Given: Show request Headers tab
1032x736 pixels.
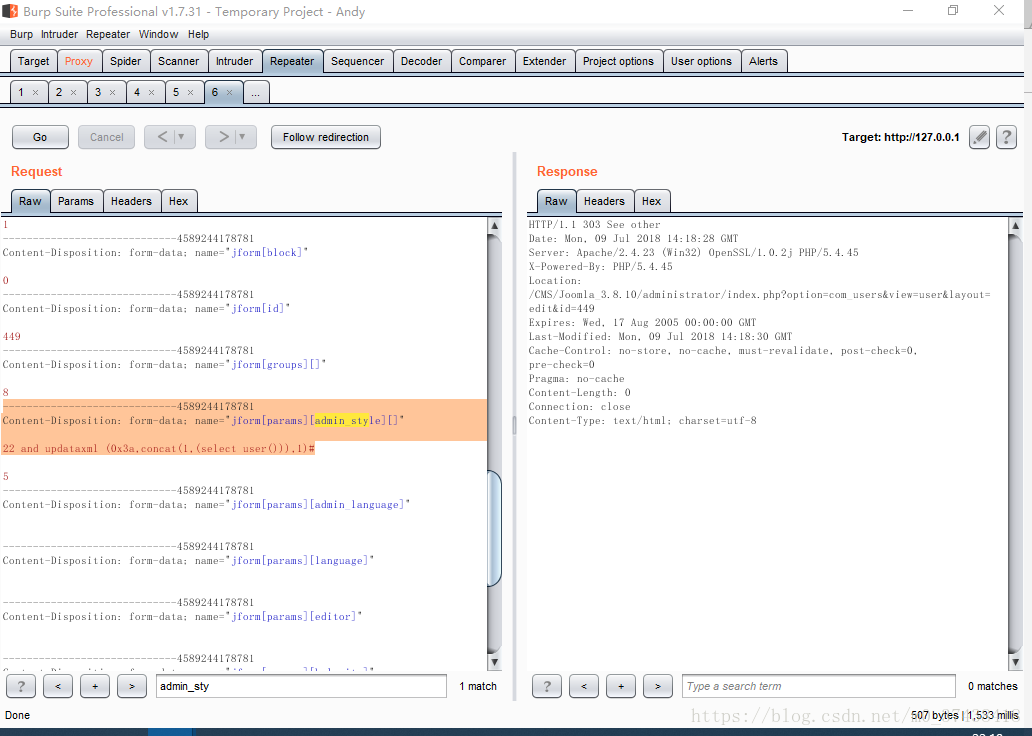Looking at the screenshot, I should [x=131, y=201].
